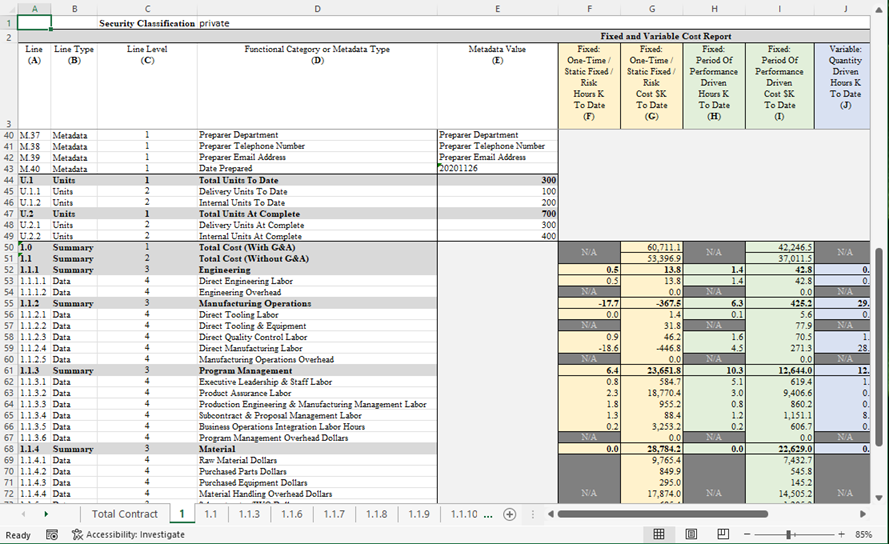Image resolution: width=889 pixels, height=544 pixels.
Task: Click the 'M.37' line cell
Action: click(34, 135)
